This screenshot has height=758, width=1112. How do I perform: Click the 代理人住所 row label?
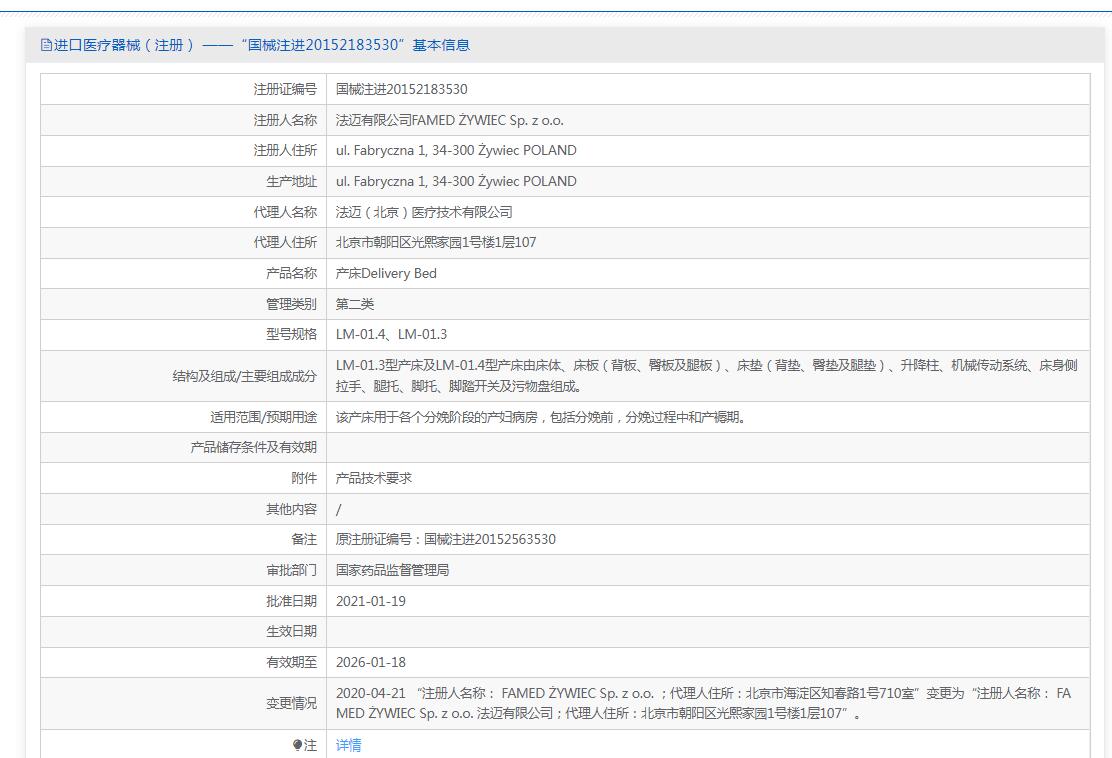click(x=285, y=243)
